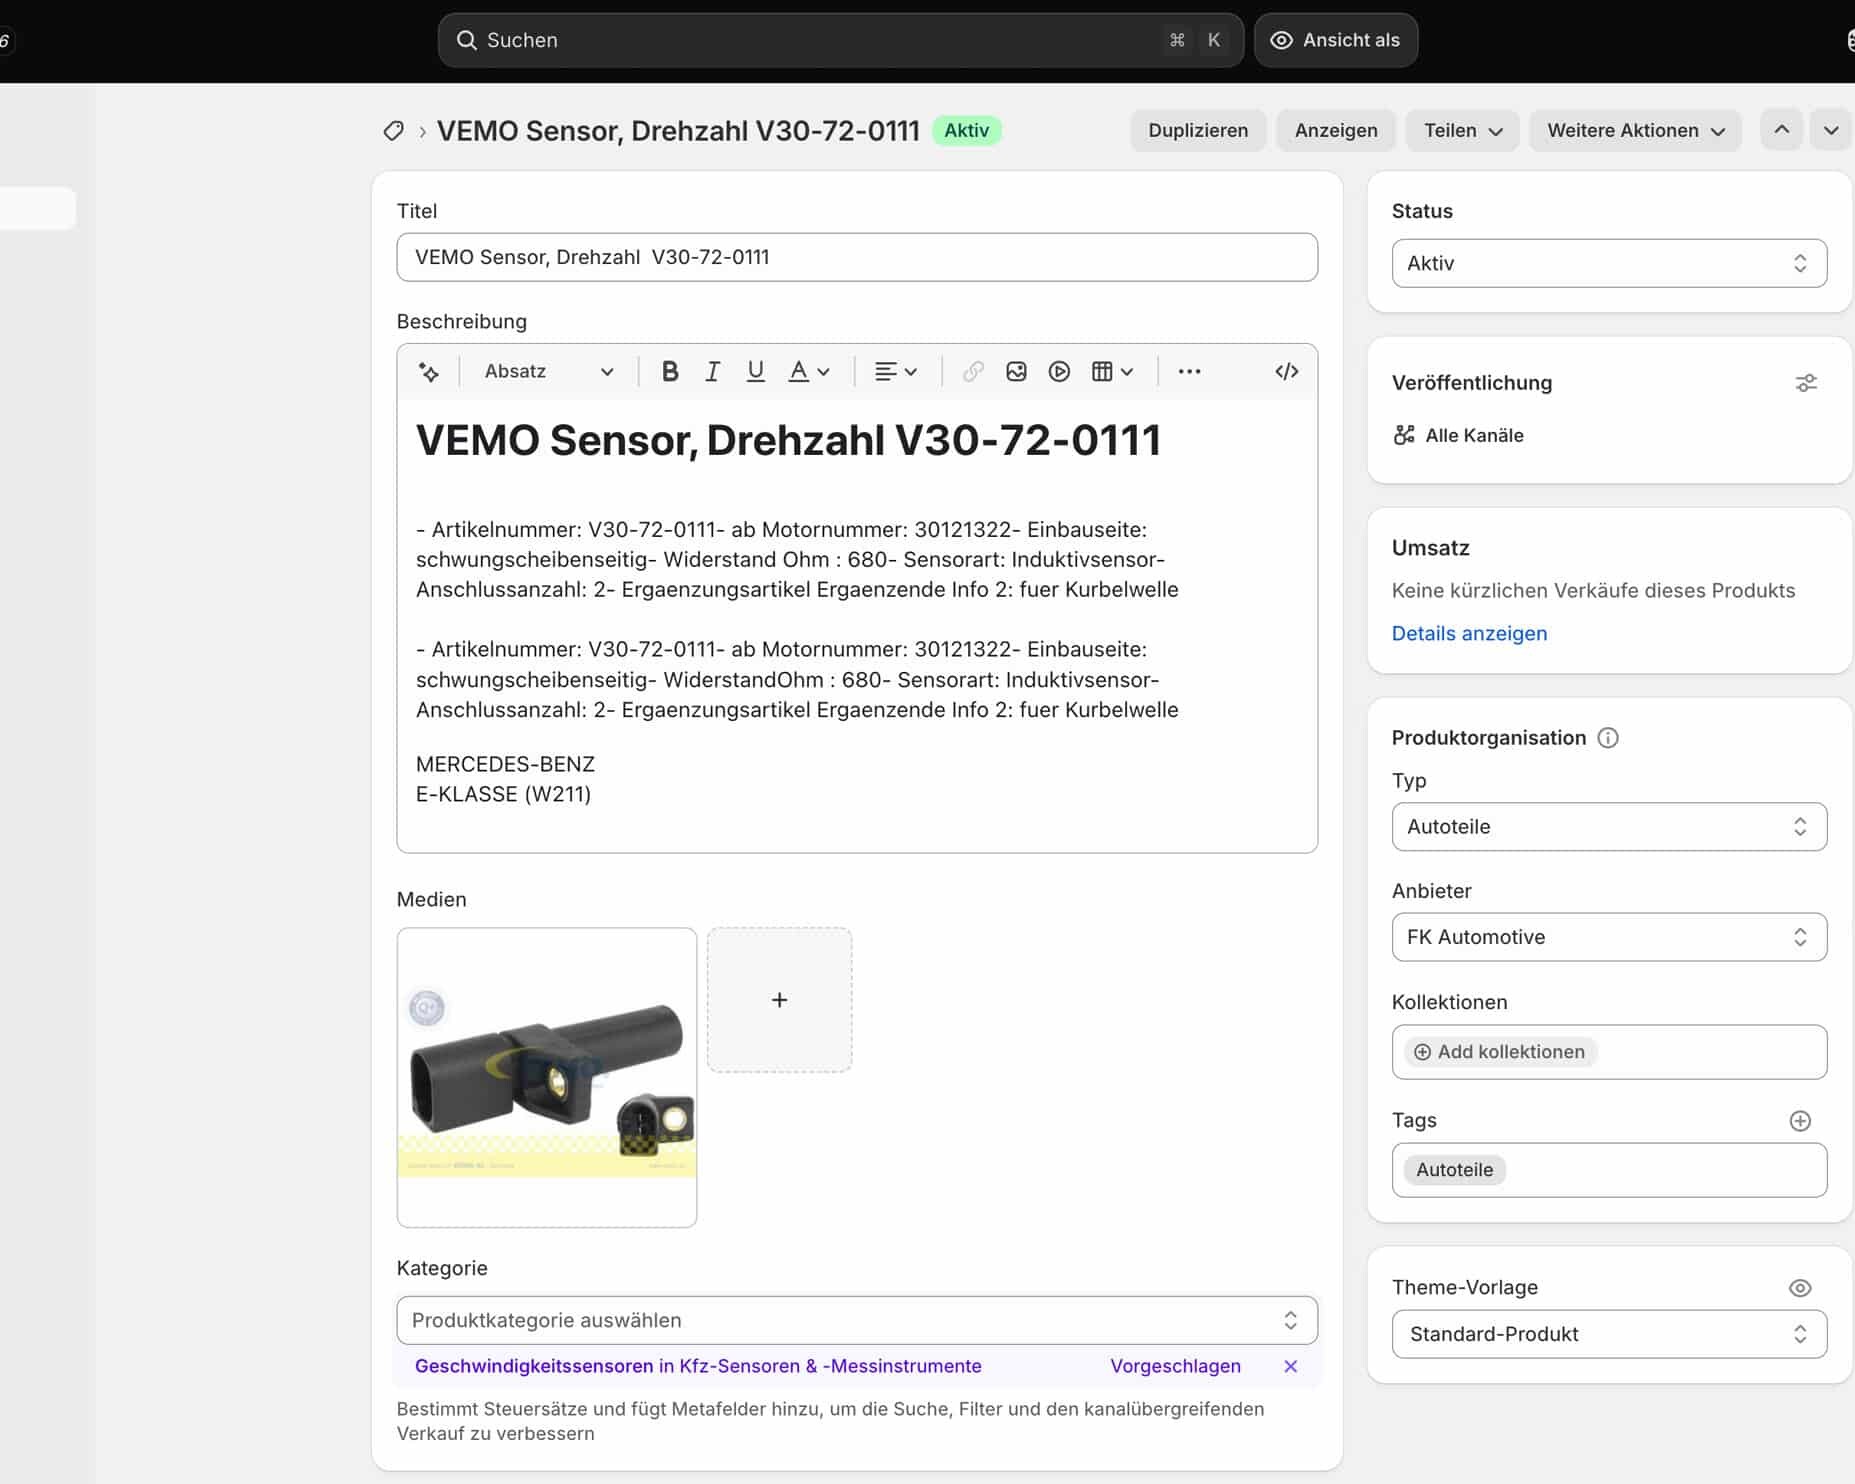Click the Vorgeschlagen label
This screenshot has width=1855, height=1484.
[1175, 1366]
